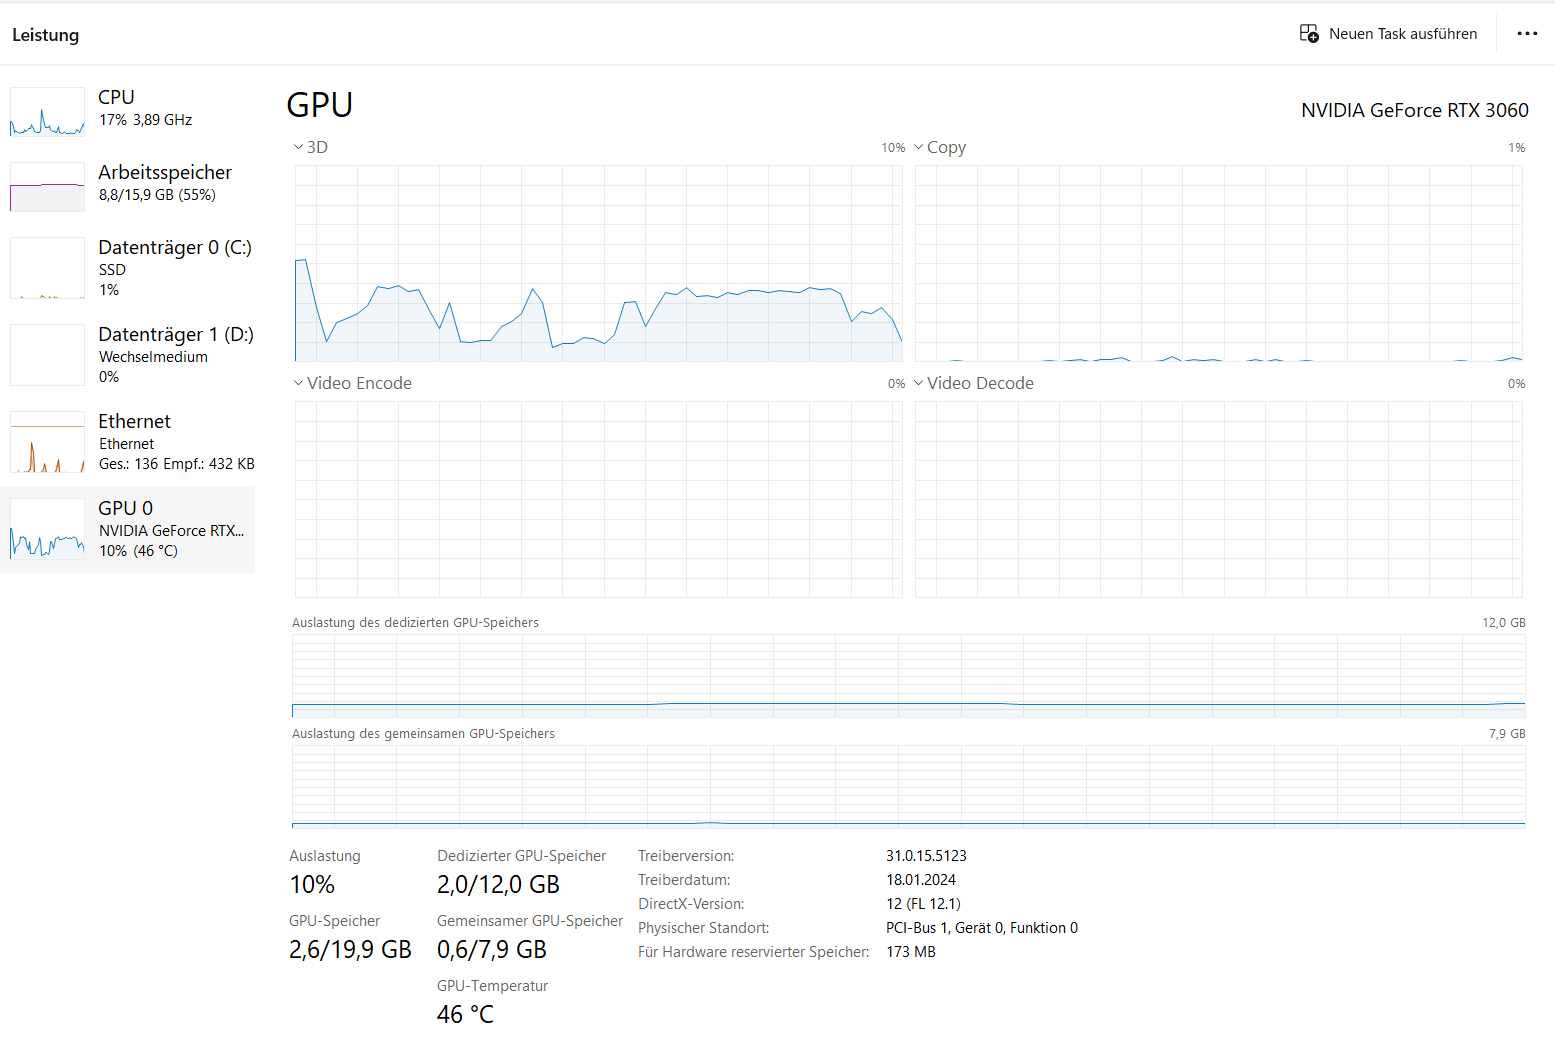
Task: Select the GPU 0 mini graph thumbnail
Action: click(x=47, y=529)
